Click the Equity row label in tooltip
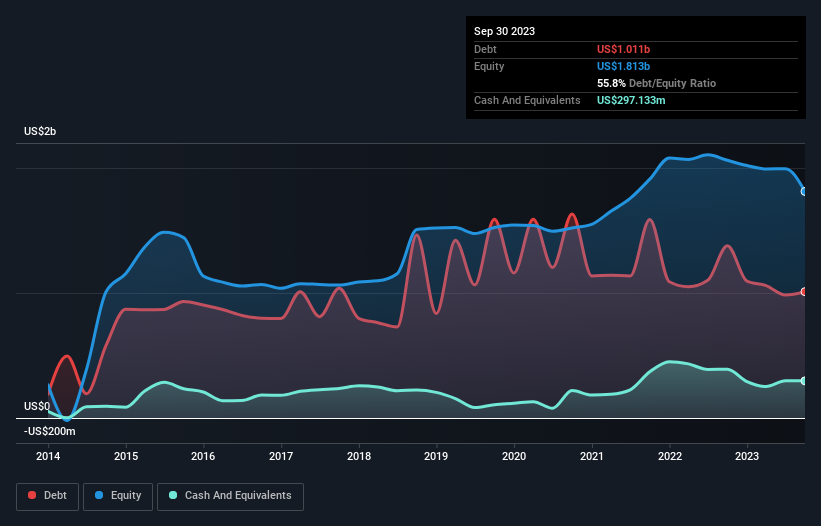821x526 pixels. (x=489, y=66)
